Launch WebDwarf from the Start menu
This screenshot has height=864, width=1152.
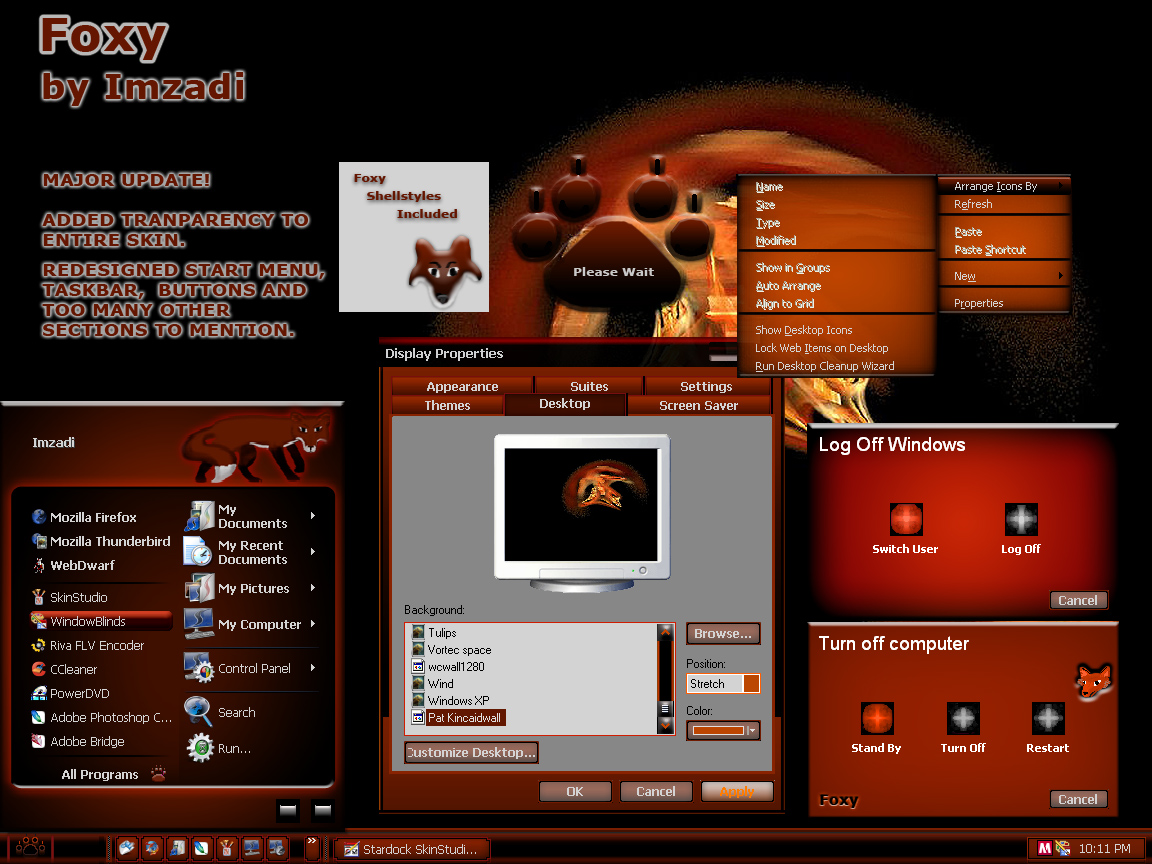(73, 565)
